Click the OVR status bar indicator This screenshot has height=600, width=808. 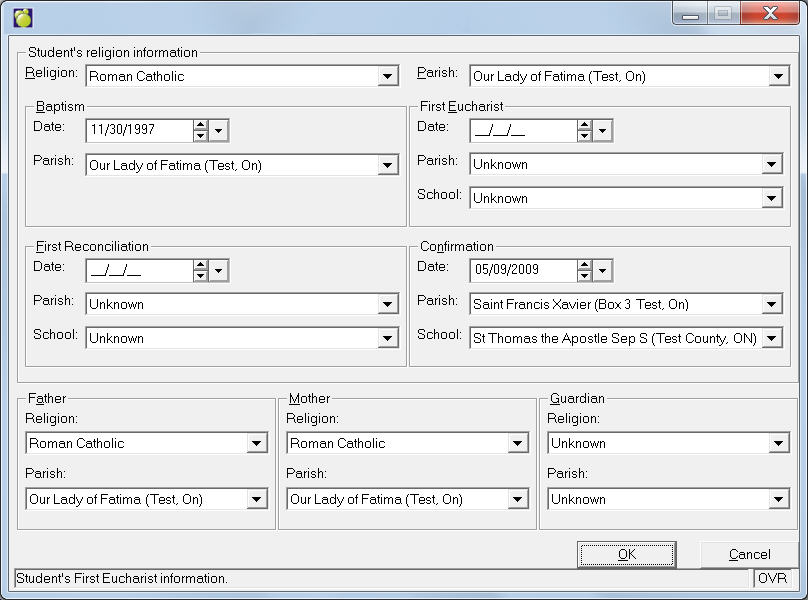[x=772, y=578]
